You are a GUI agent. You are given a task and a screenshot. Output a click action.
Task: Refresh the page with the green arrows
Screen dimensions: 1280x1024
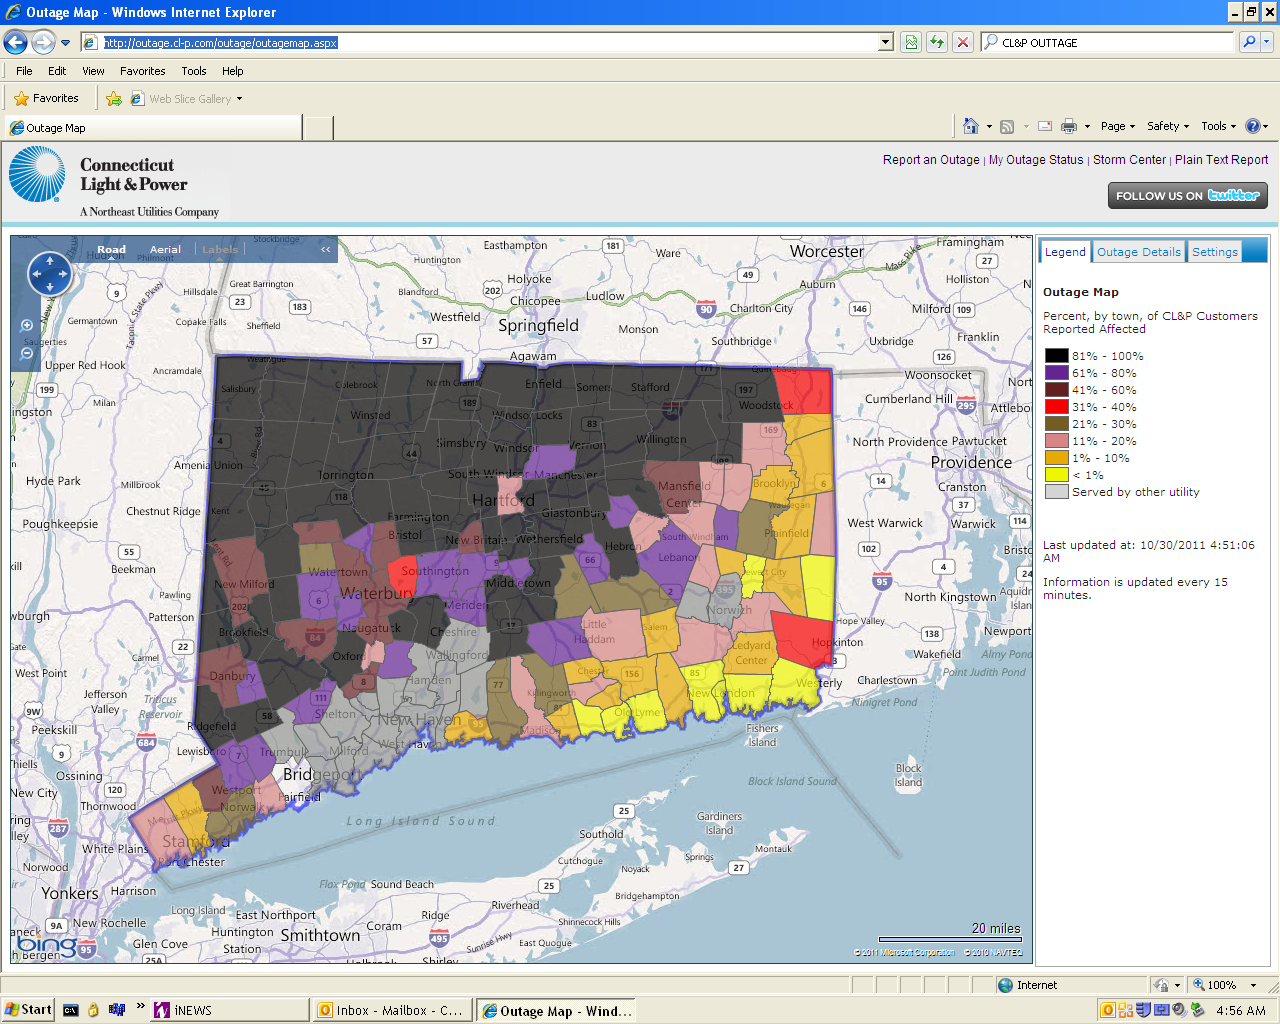tap(937, 43)
